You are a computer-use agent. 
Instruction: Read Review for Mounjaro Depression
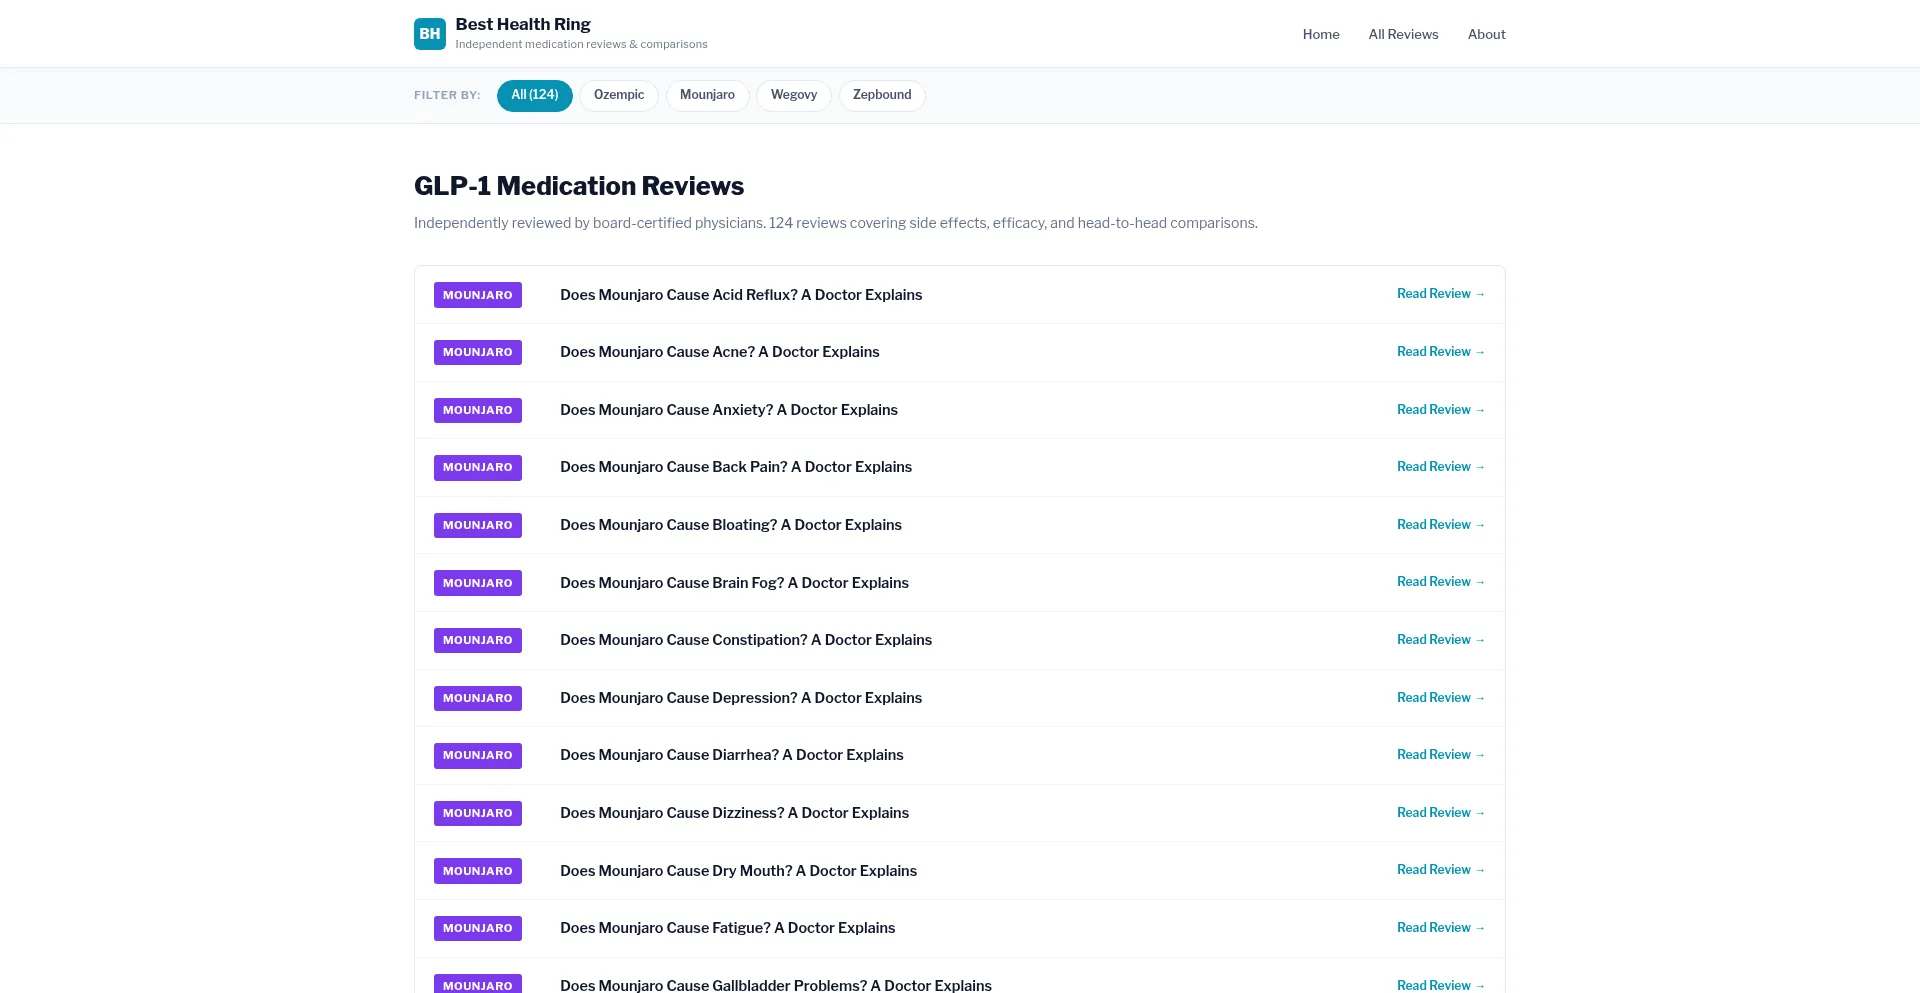pyautogui.click(x=1441, y=698)
